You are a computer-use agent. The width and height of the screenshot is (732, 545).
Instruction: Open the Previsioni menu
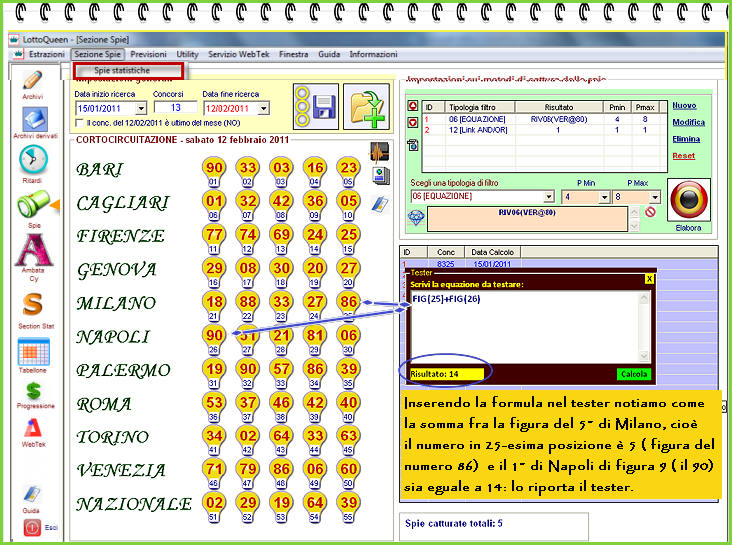148,54
